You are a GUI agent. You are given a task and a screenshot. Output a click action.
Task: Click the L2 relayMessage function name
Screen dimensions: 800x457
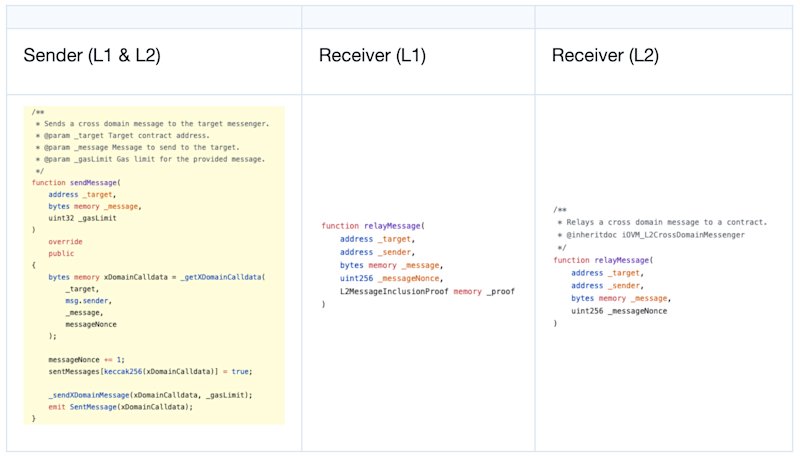(622, 260)
